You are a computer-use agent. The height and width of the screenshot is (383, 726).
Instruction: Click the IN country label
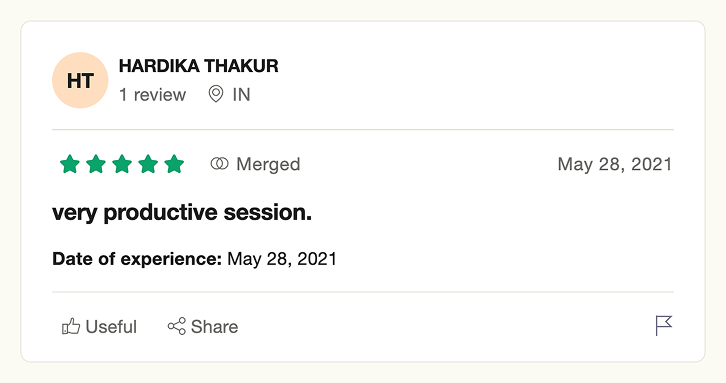coord(241,94)
